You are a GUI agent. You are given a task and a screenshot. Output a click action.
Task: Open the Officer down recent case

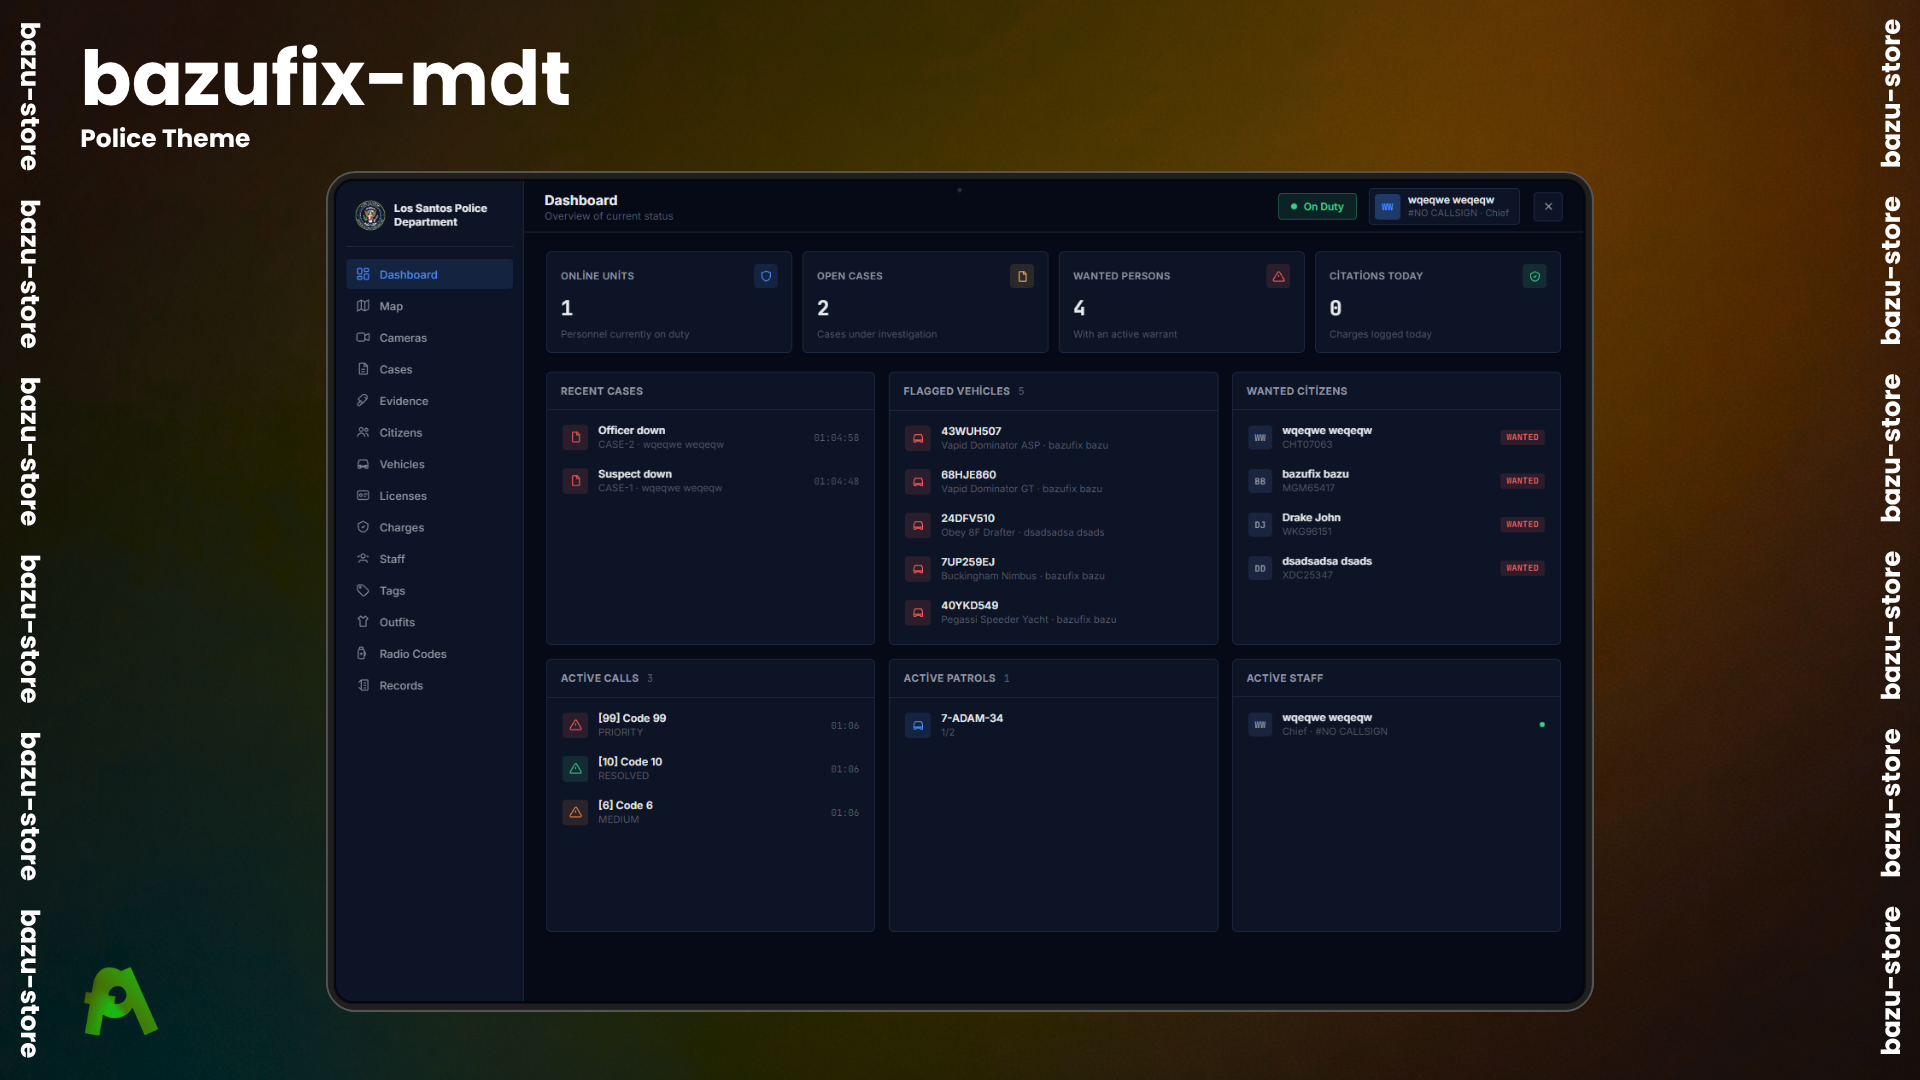[x=710, y=438]
